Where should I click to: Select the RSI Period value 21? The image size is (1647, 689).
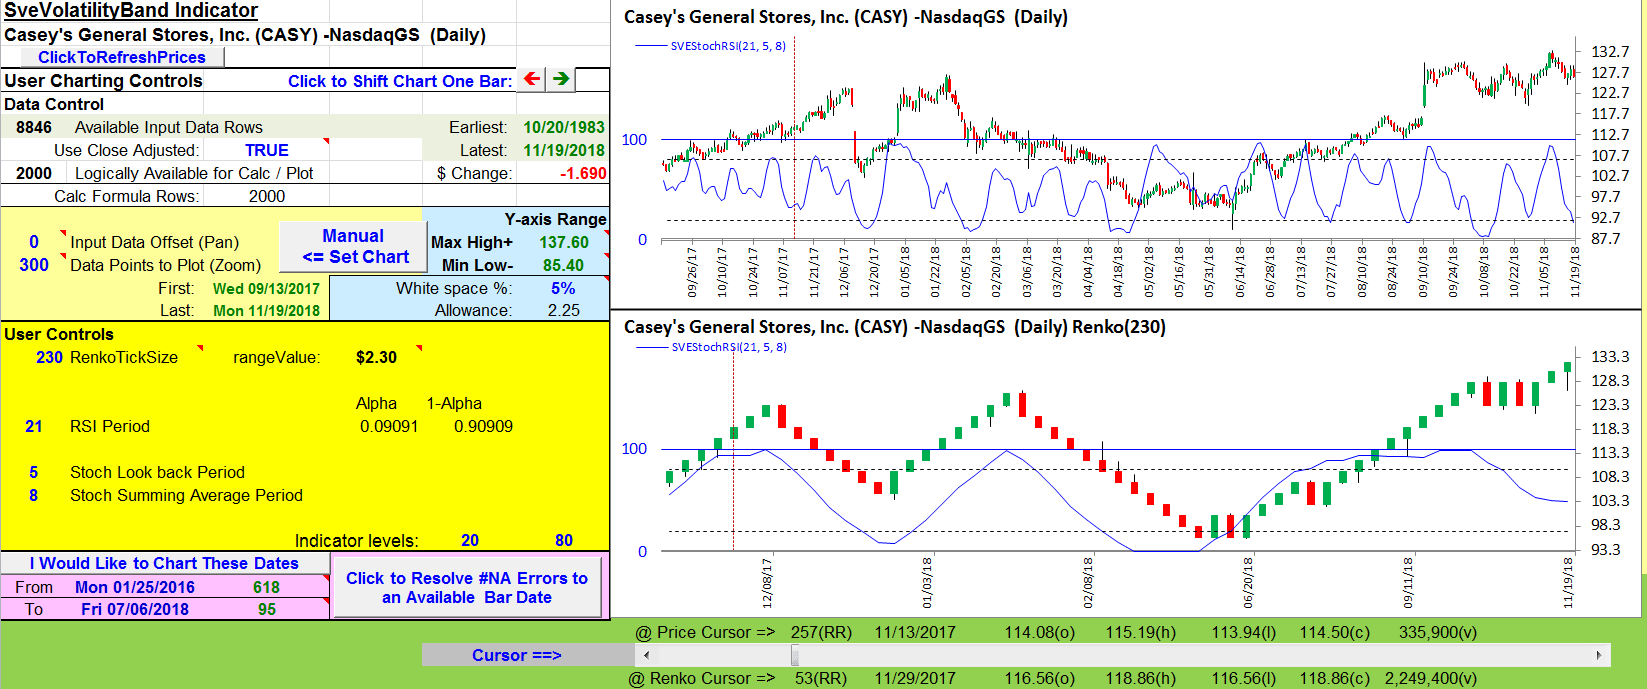(34, 426)
